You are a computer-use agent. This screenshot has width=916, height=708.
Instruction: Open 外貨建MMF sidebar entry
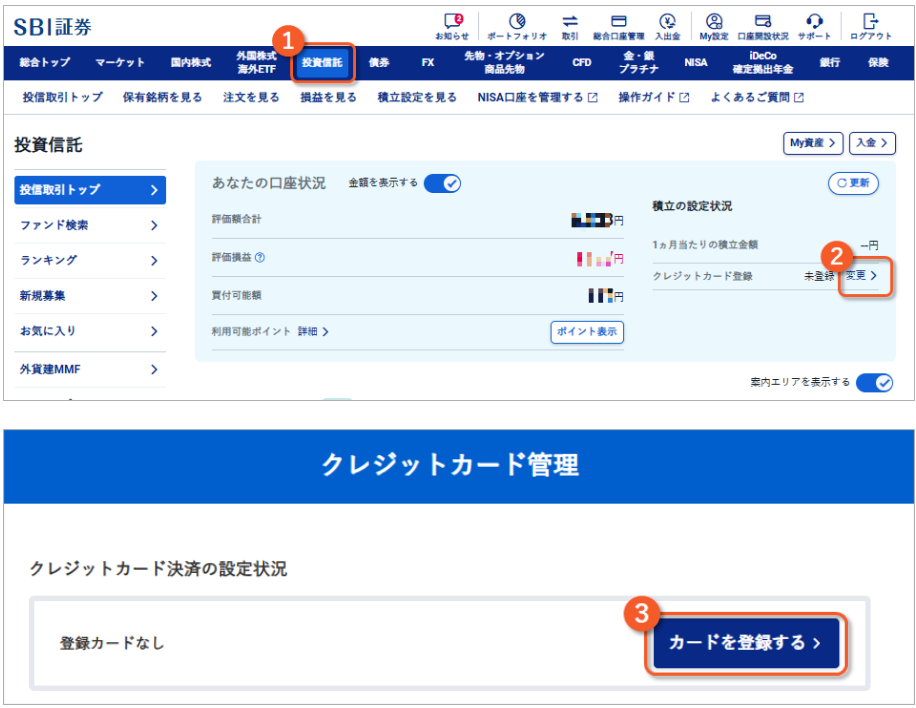point(89,369)
